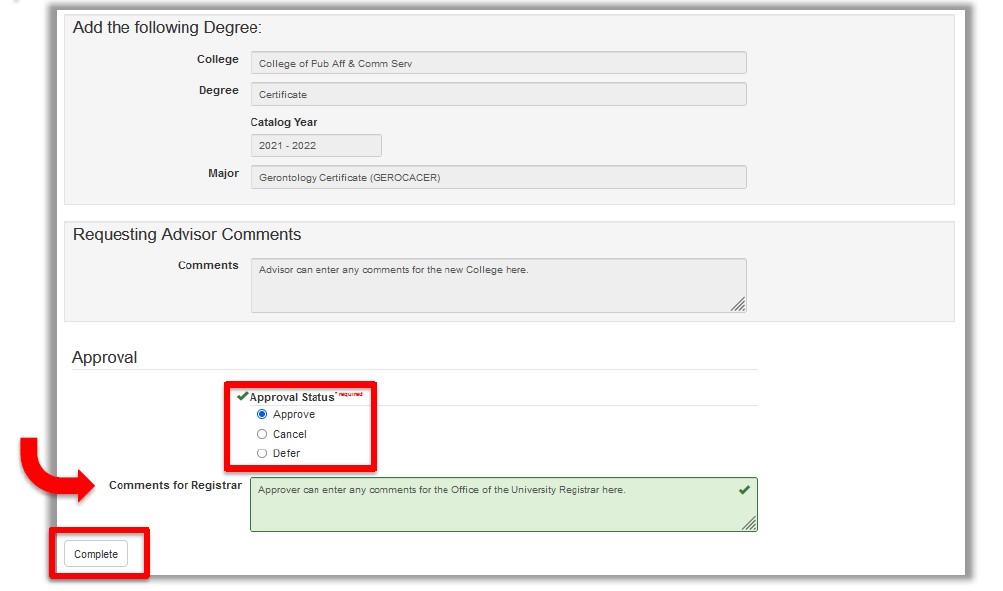Choose the Cancel approval status option
Image resolution: width=1003 pixels, height=591 pixels.
262,434
